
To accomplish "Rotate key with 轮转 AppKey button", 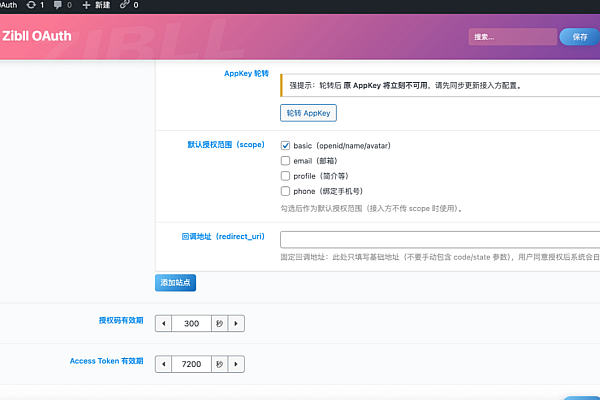I will click(x=308, y=113).
